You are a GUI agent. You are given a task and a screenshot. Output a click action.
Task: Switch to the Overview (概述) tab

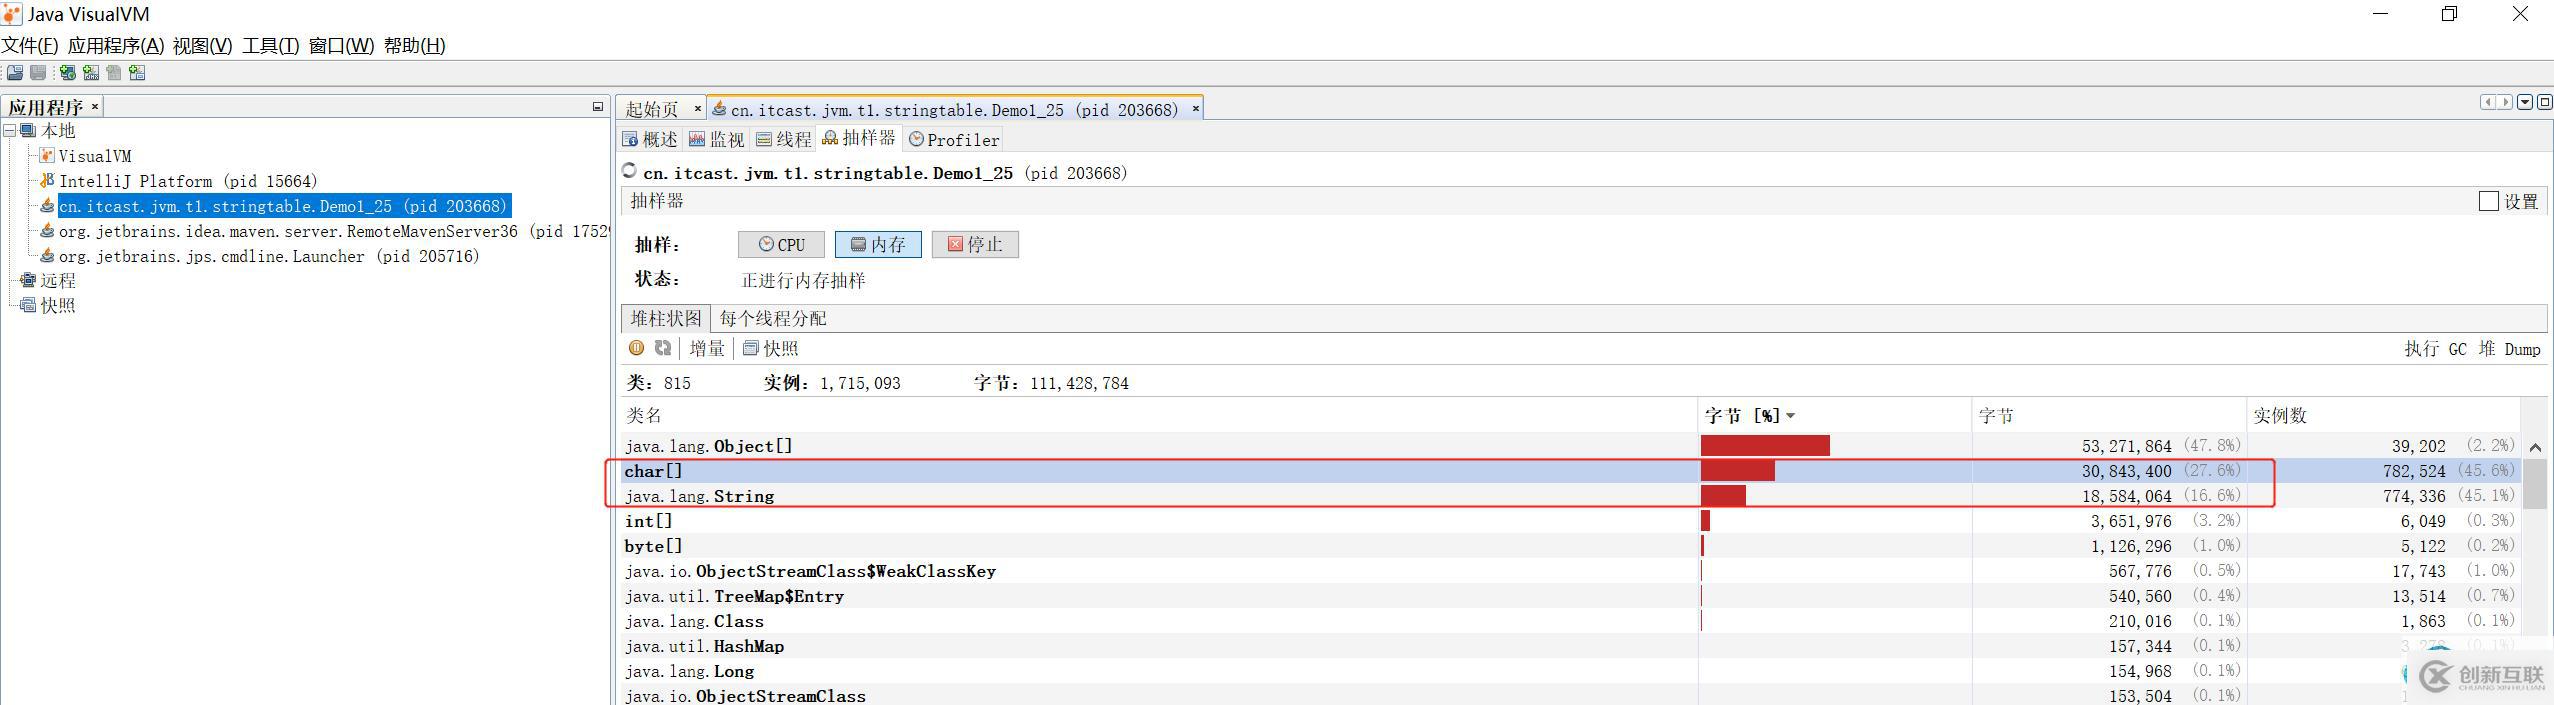[650, 139]
